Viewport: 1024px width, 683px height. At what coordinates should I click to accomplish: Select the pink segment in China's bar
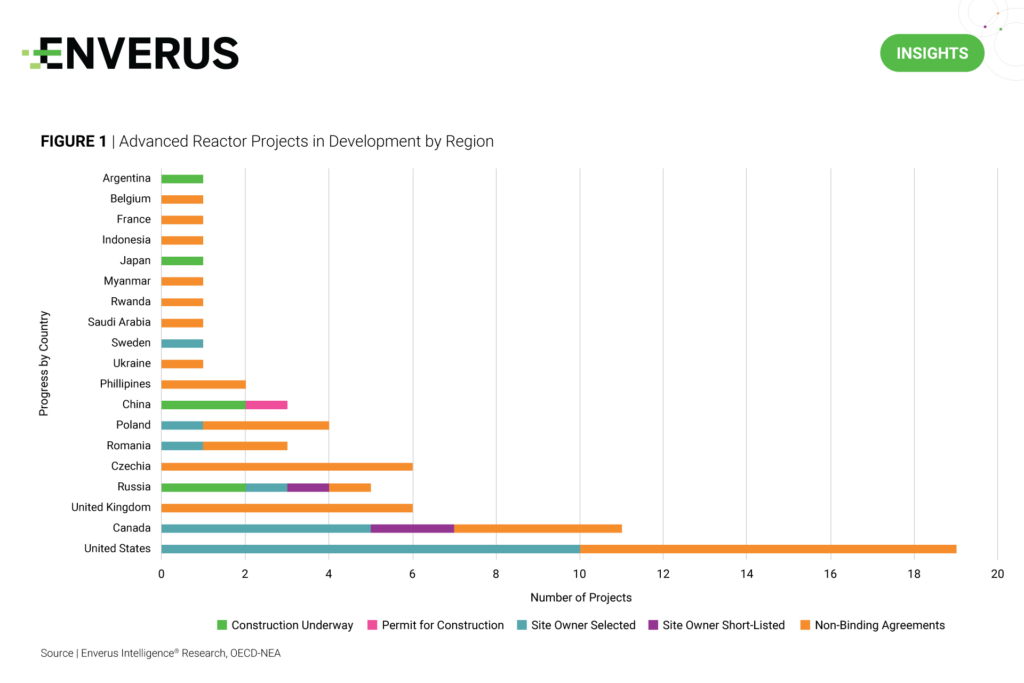266,405
